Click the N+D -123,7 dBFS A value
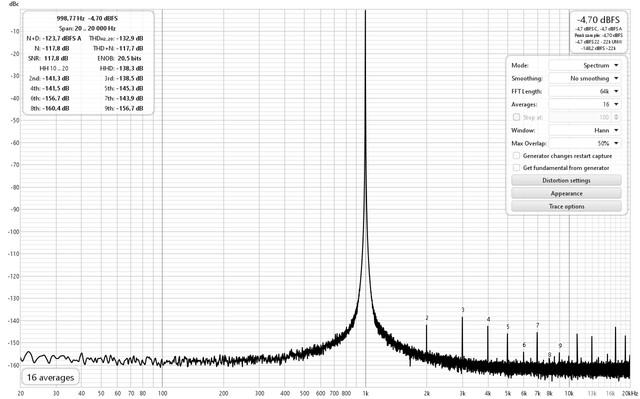 [x=62, y=38]
